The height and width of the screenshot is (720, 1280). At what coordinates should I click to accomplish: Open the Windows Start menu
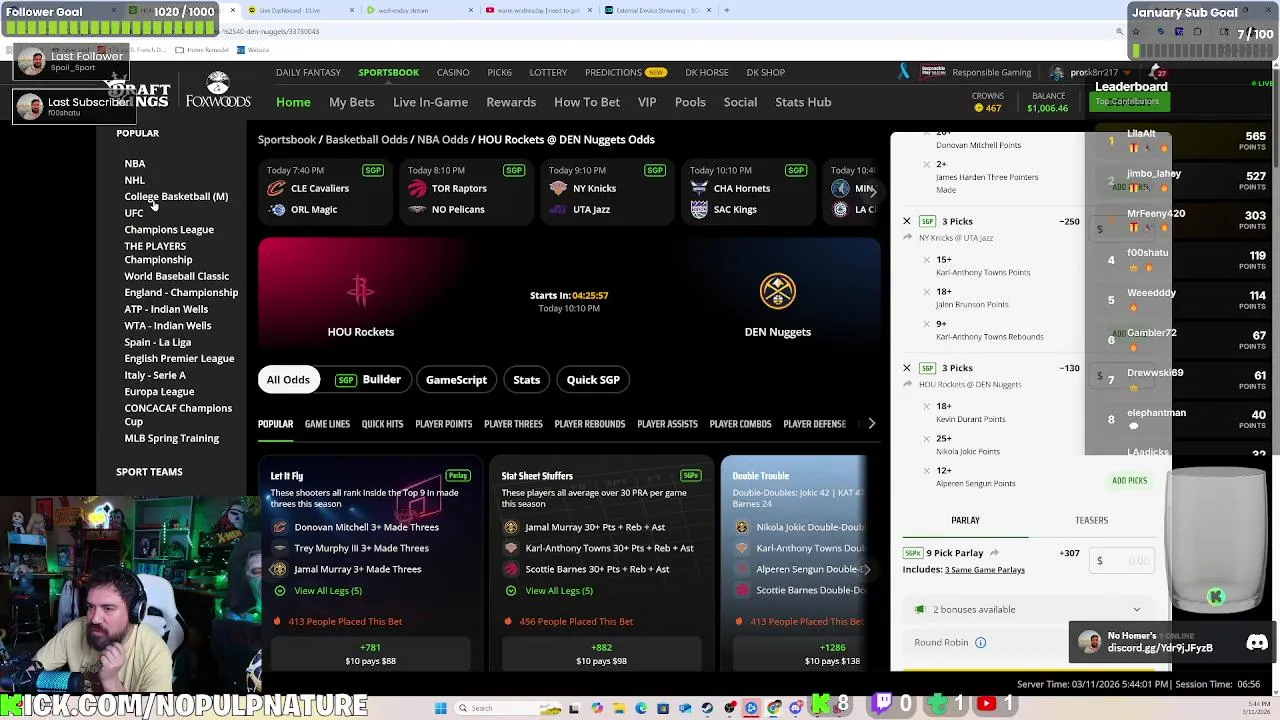click(441, 708)
